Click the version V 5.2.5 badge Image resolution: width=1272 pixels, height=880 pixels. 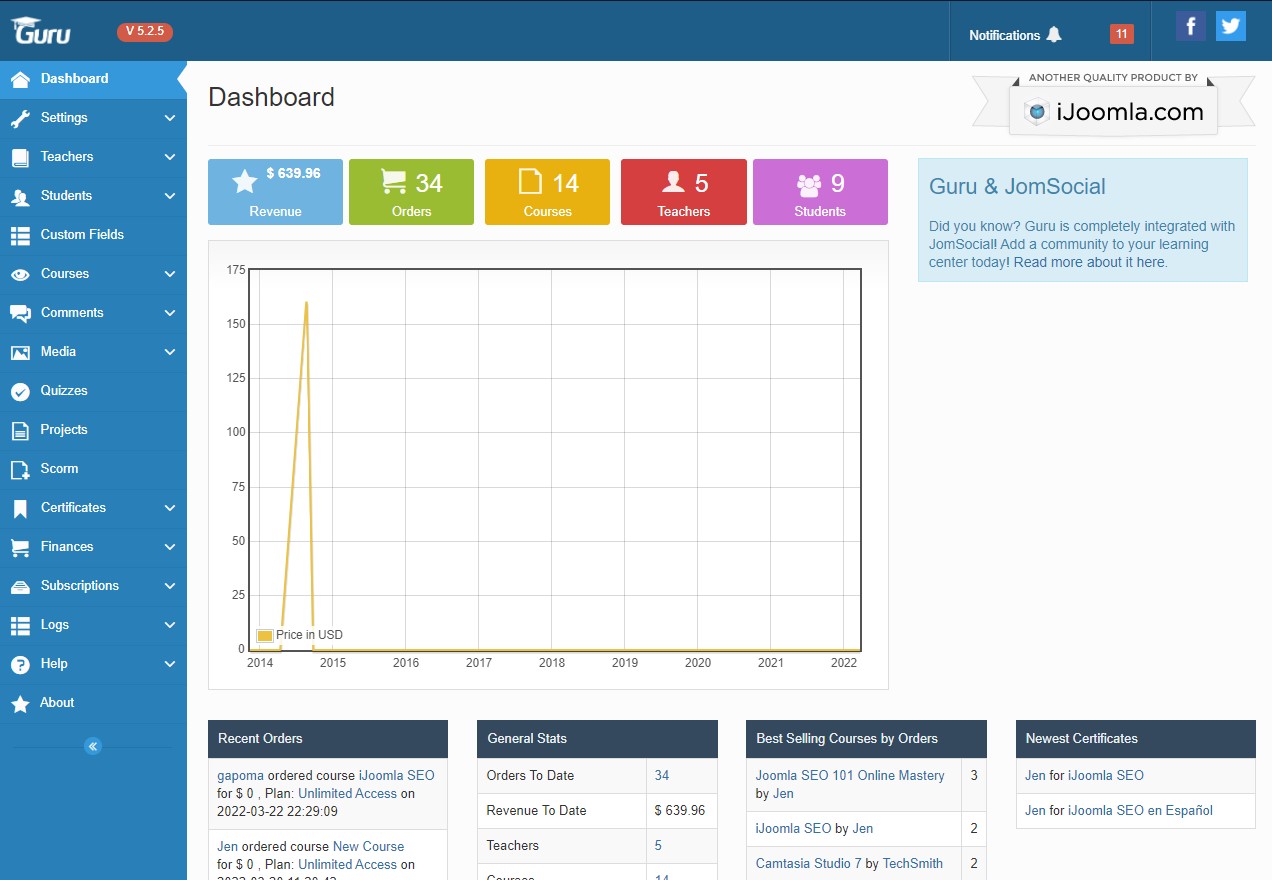(145, 31)
